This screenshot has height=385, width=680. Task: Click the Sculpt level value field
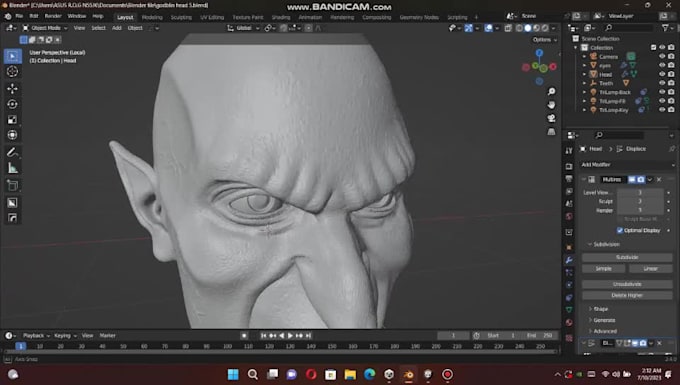click(640, 202)
